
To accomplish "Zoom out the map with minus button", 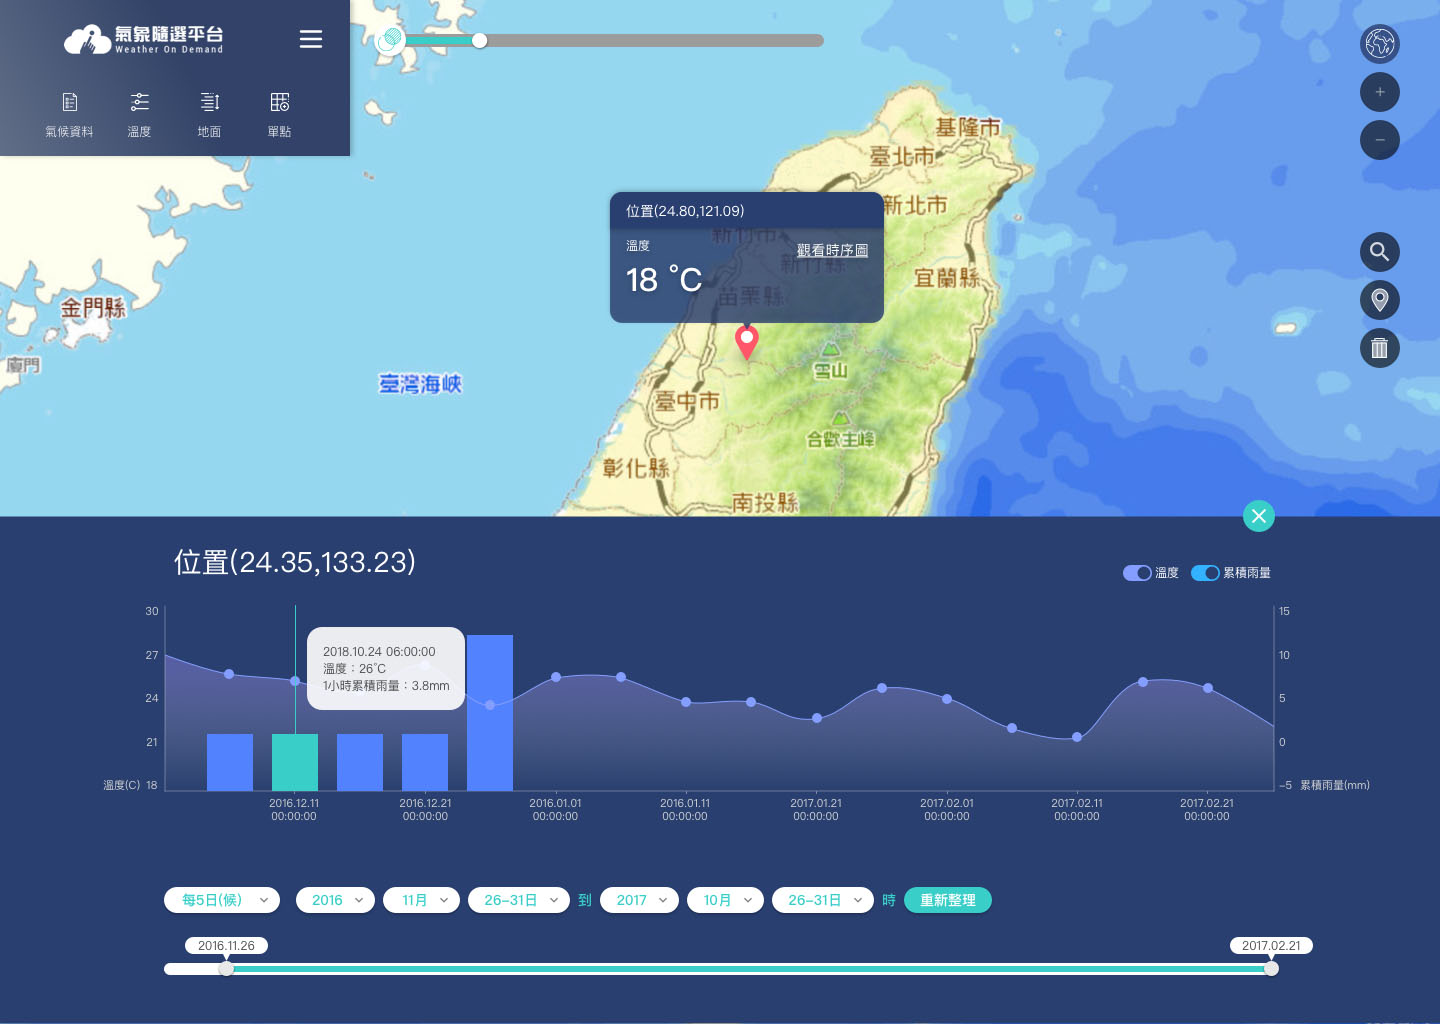I will point(1380,140).
